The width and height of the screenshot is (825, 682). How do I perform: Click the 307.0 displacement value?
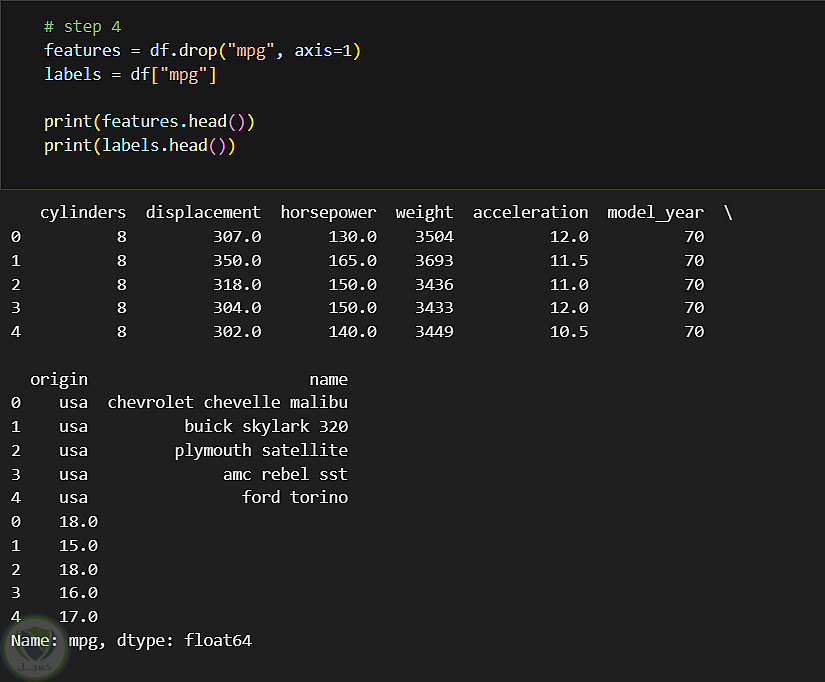tap(237, 237)
